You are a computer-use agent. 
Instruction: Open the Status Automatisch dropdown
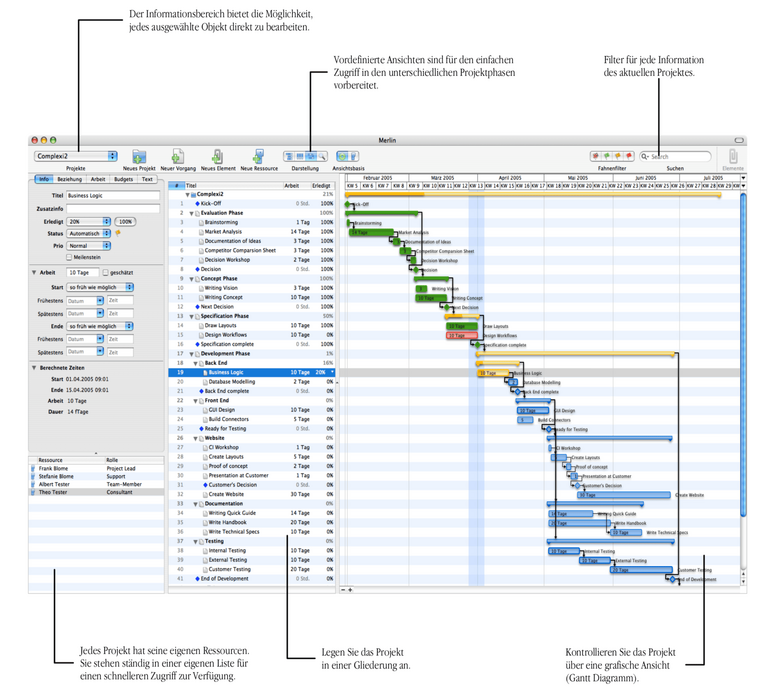click(90, 233)
